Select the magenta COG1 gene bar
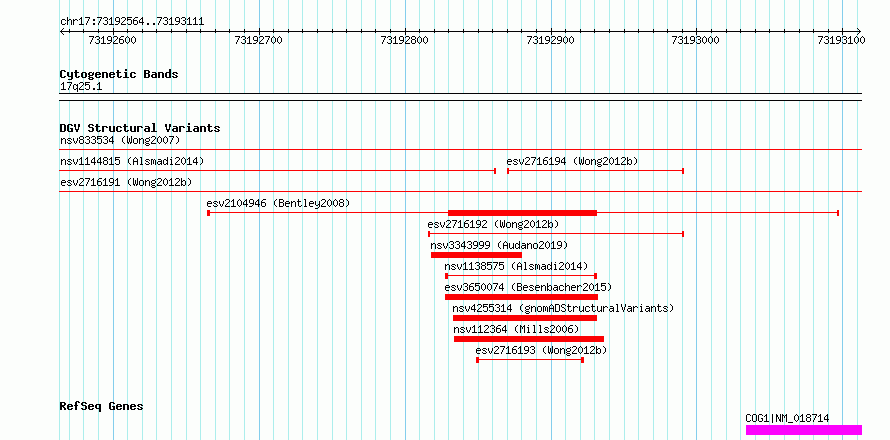890x440 pixels. [804, 430]
